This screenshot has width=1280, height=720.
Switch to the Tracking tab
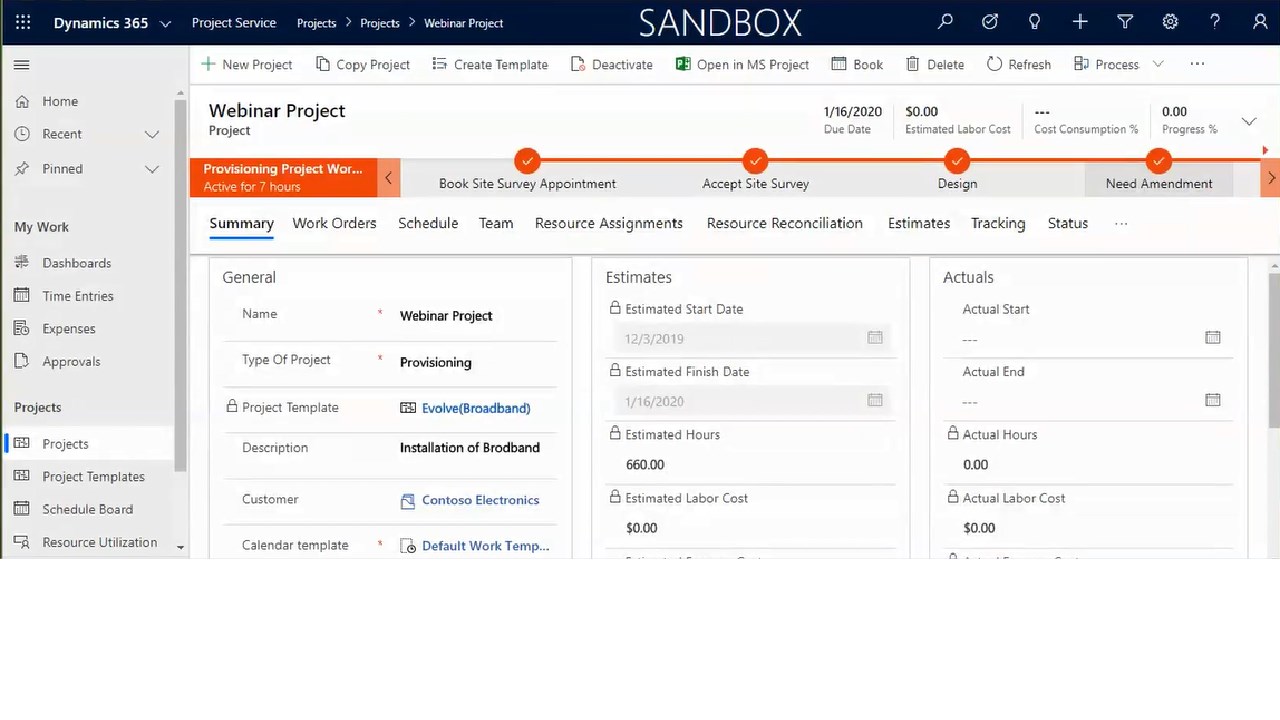[x=998, y=223]
